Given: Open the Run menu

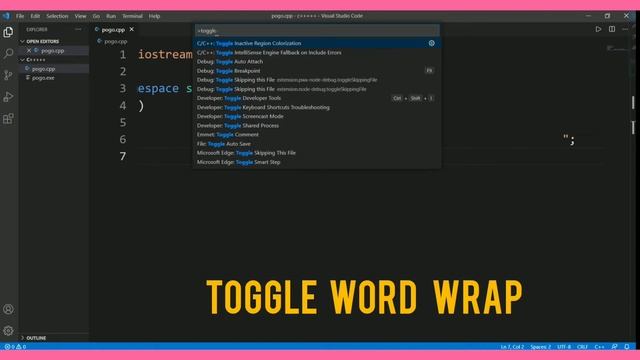Looking at the screenshot, I should [111, 16].
